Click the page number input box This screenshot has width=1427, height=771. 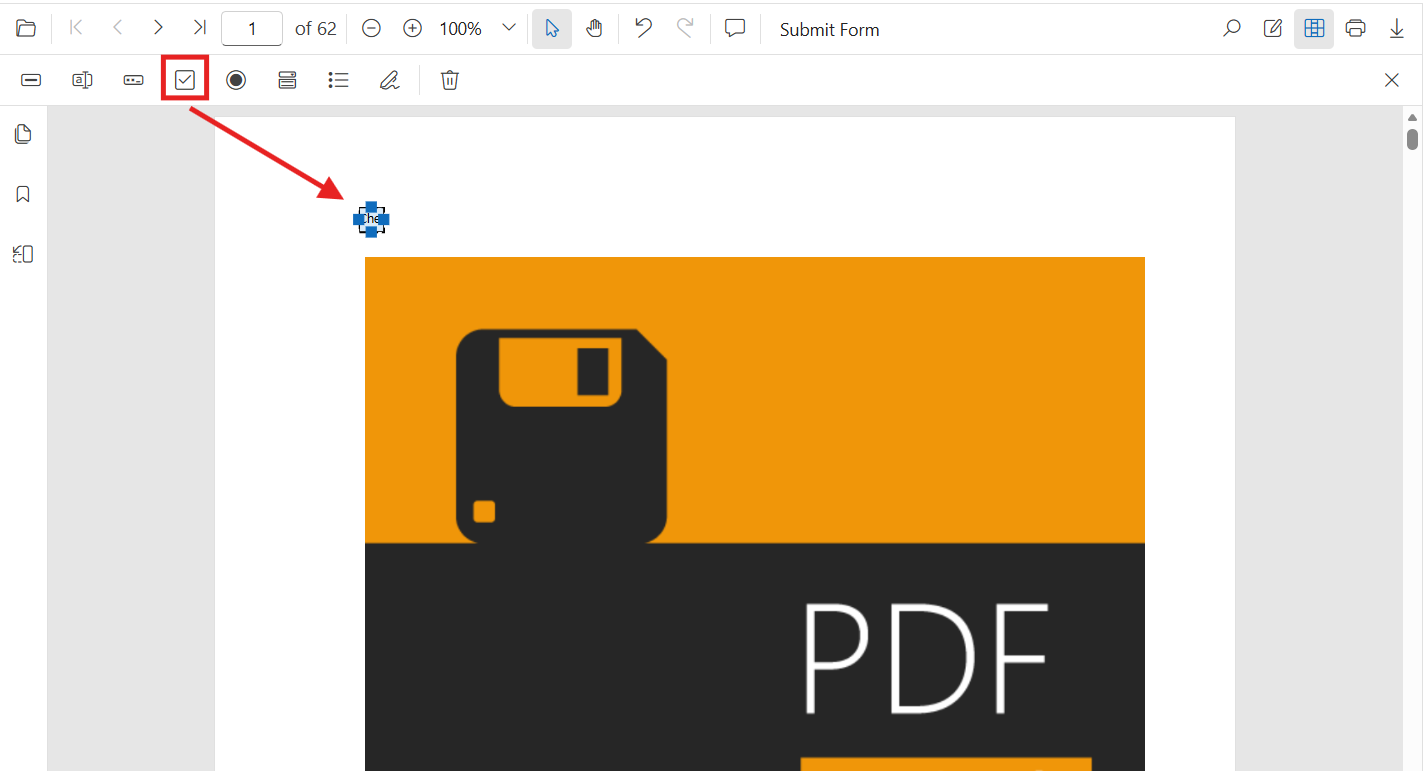pos(252,29)
